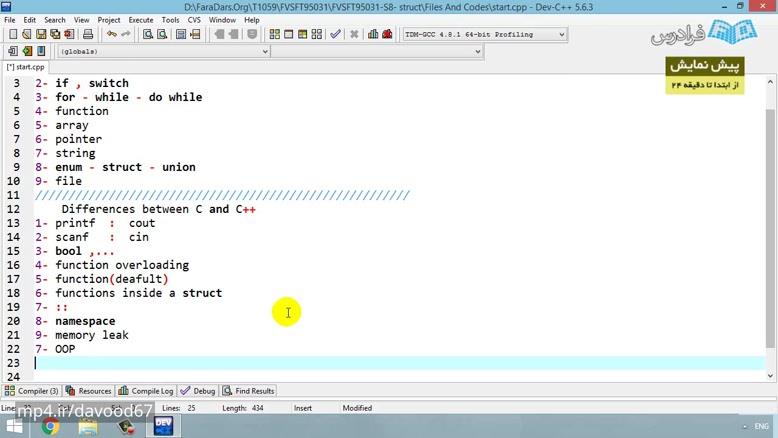
Task: Click the Print toolbar icon
Action: point(88,34)
